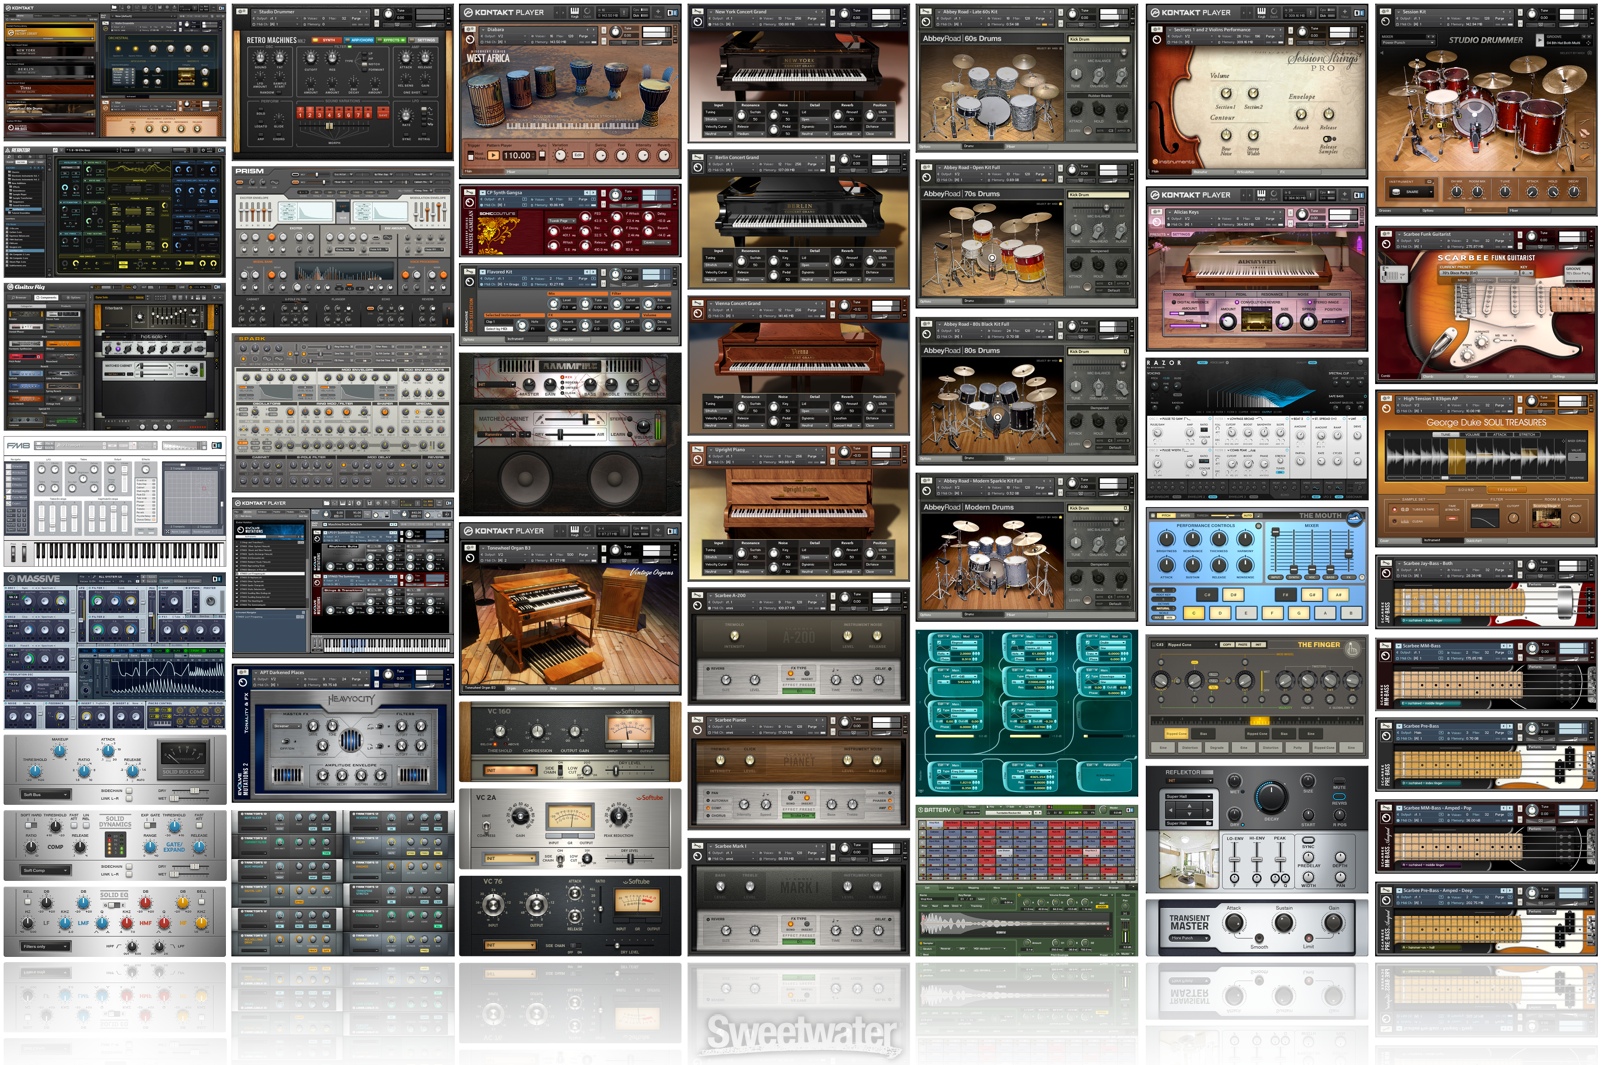The image size is (1601, 1065).
Task: Open the Flavored Kit screenshot
Action: (x=570, y=304)
